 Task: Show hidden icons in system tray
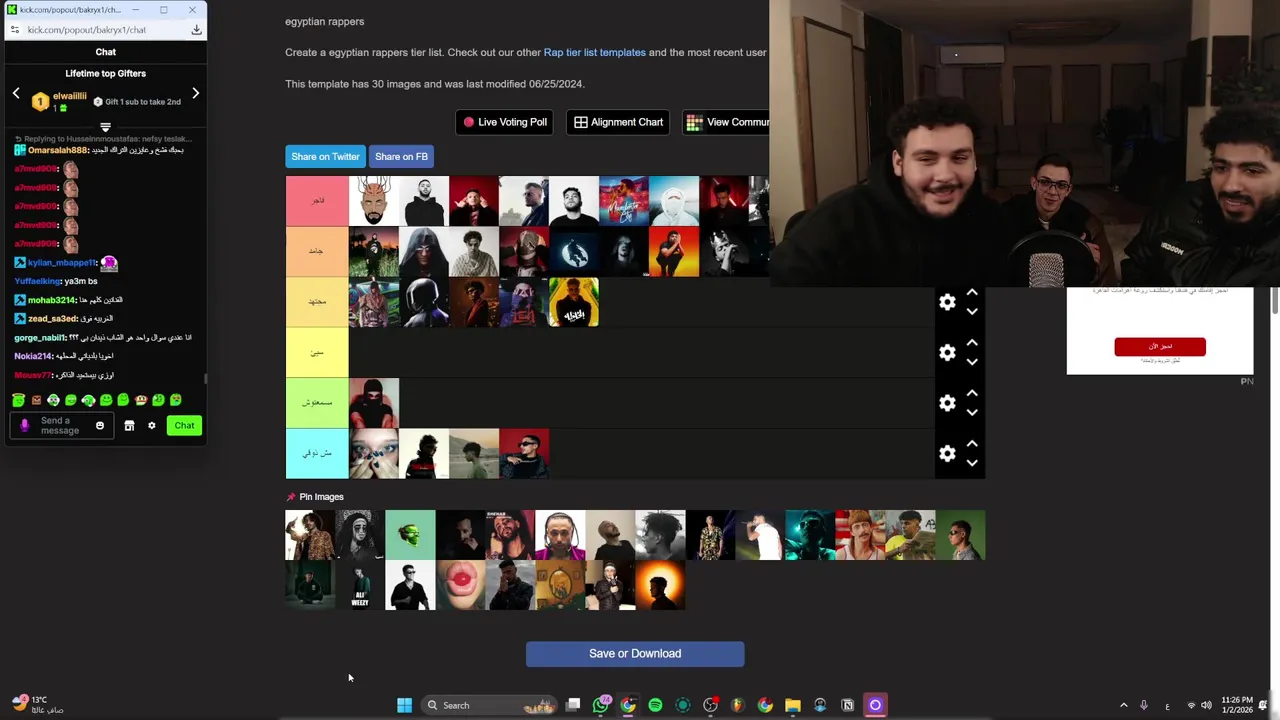pos(1123,705)
